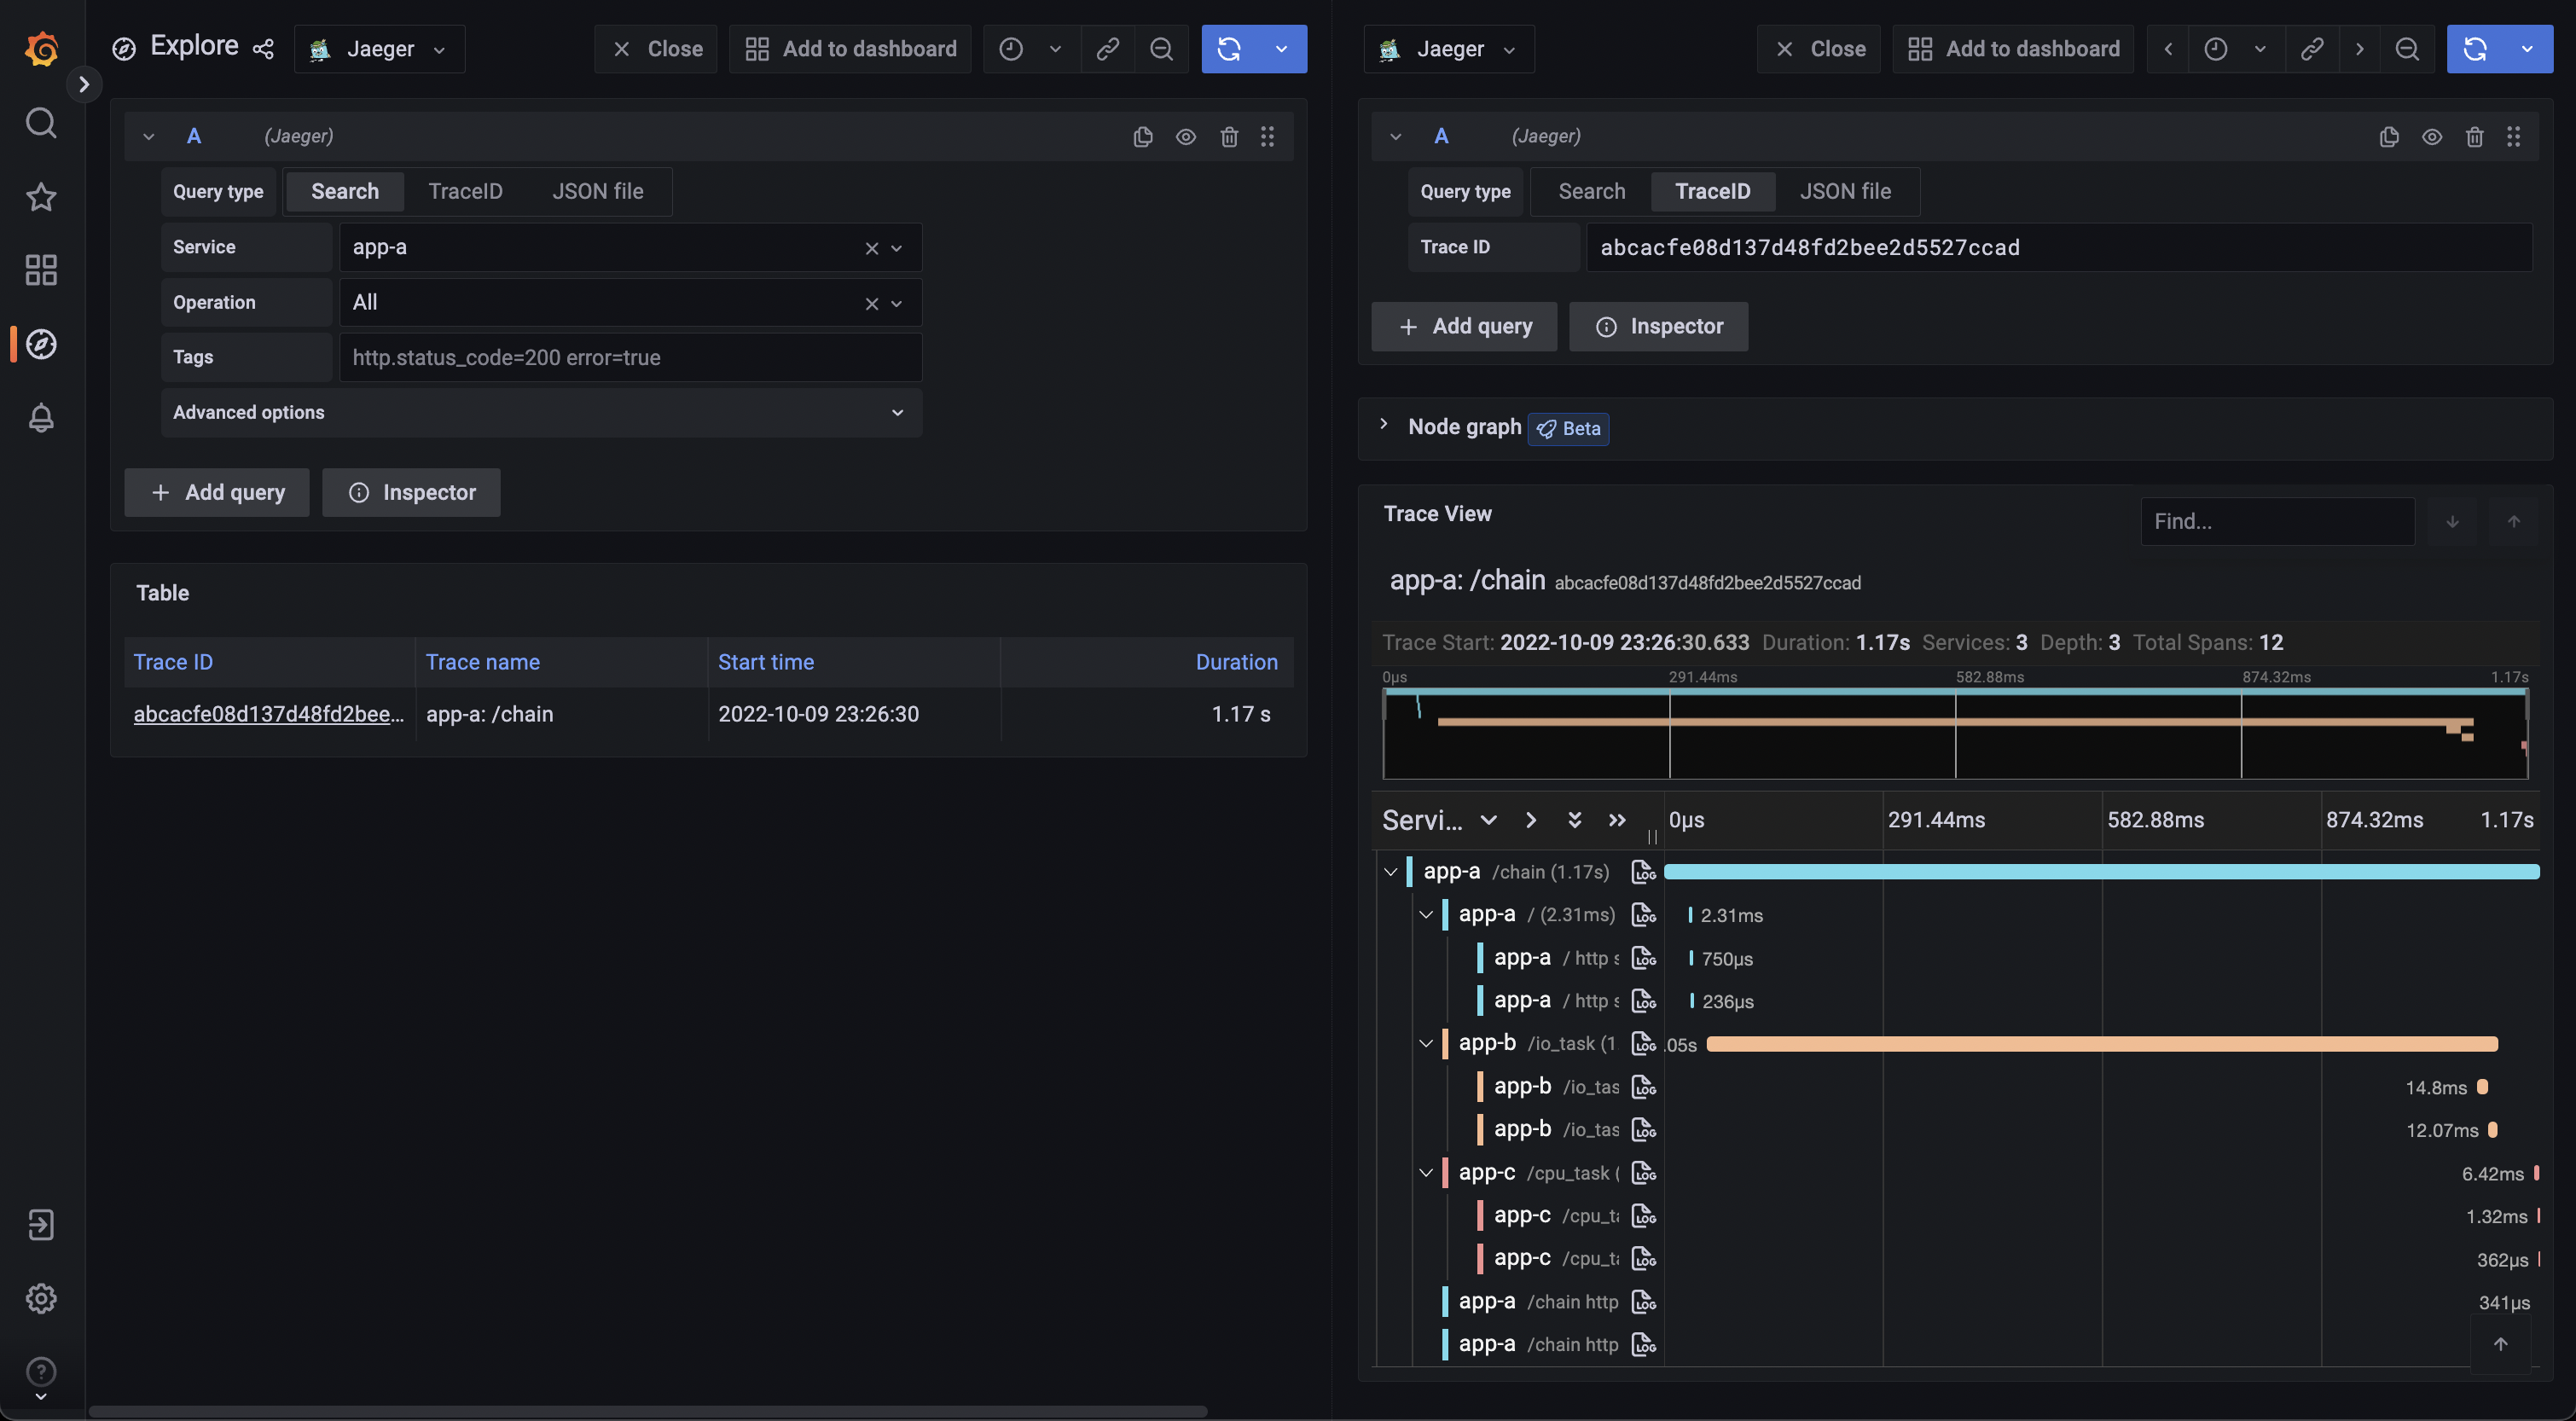Collapse the app-c /cpu_task span row
Screen dimensions: 2576x1421
click(x=1426, y=1173)
